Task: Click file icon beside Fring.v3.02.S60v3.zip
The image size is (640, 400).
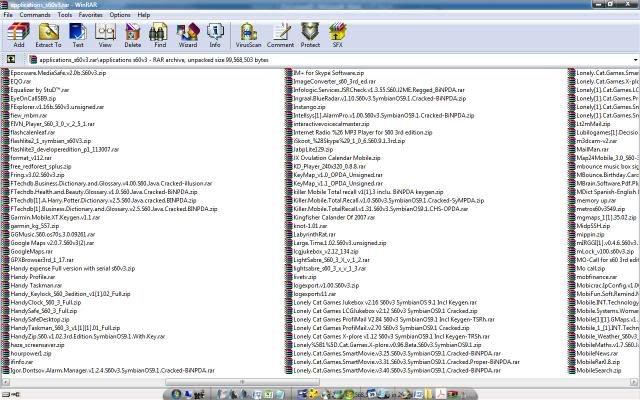Action: click(x=5, y=175)
